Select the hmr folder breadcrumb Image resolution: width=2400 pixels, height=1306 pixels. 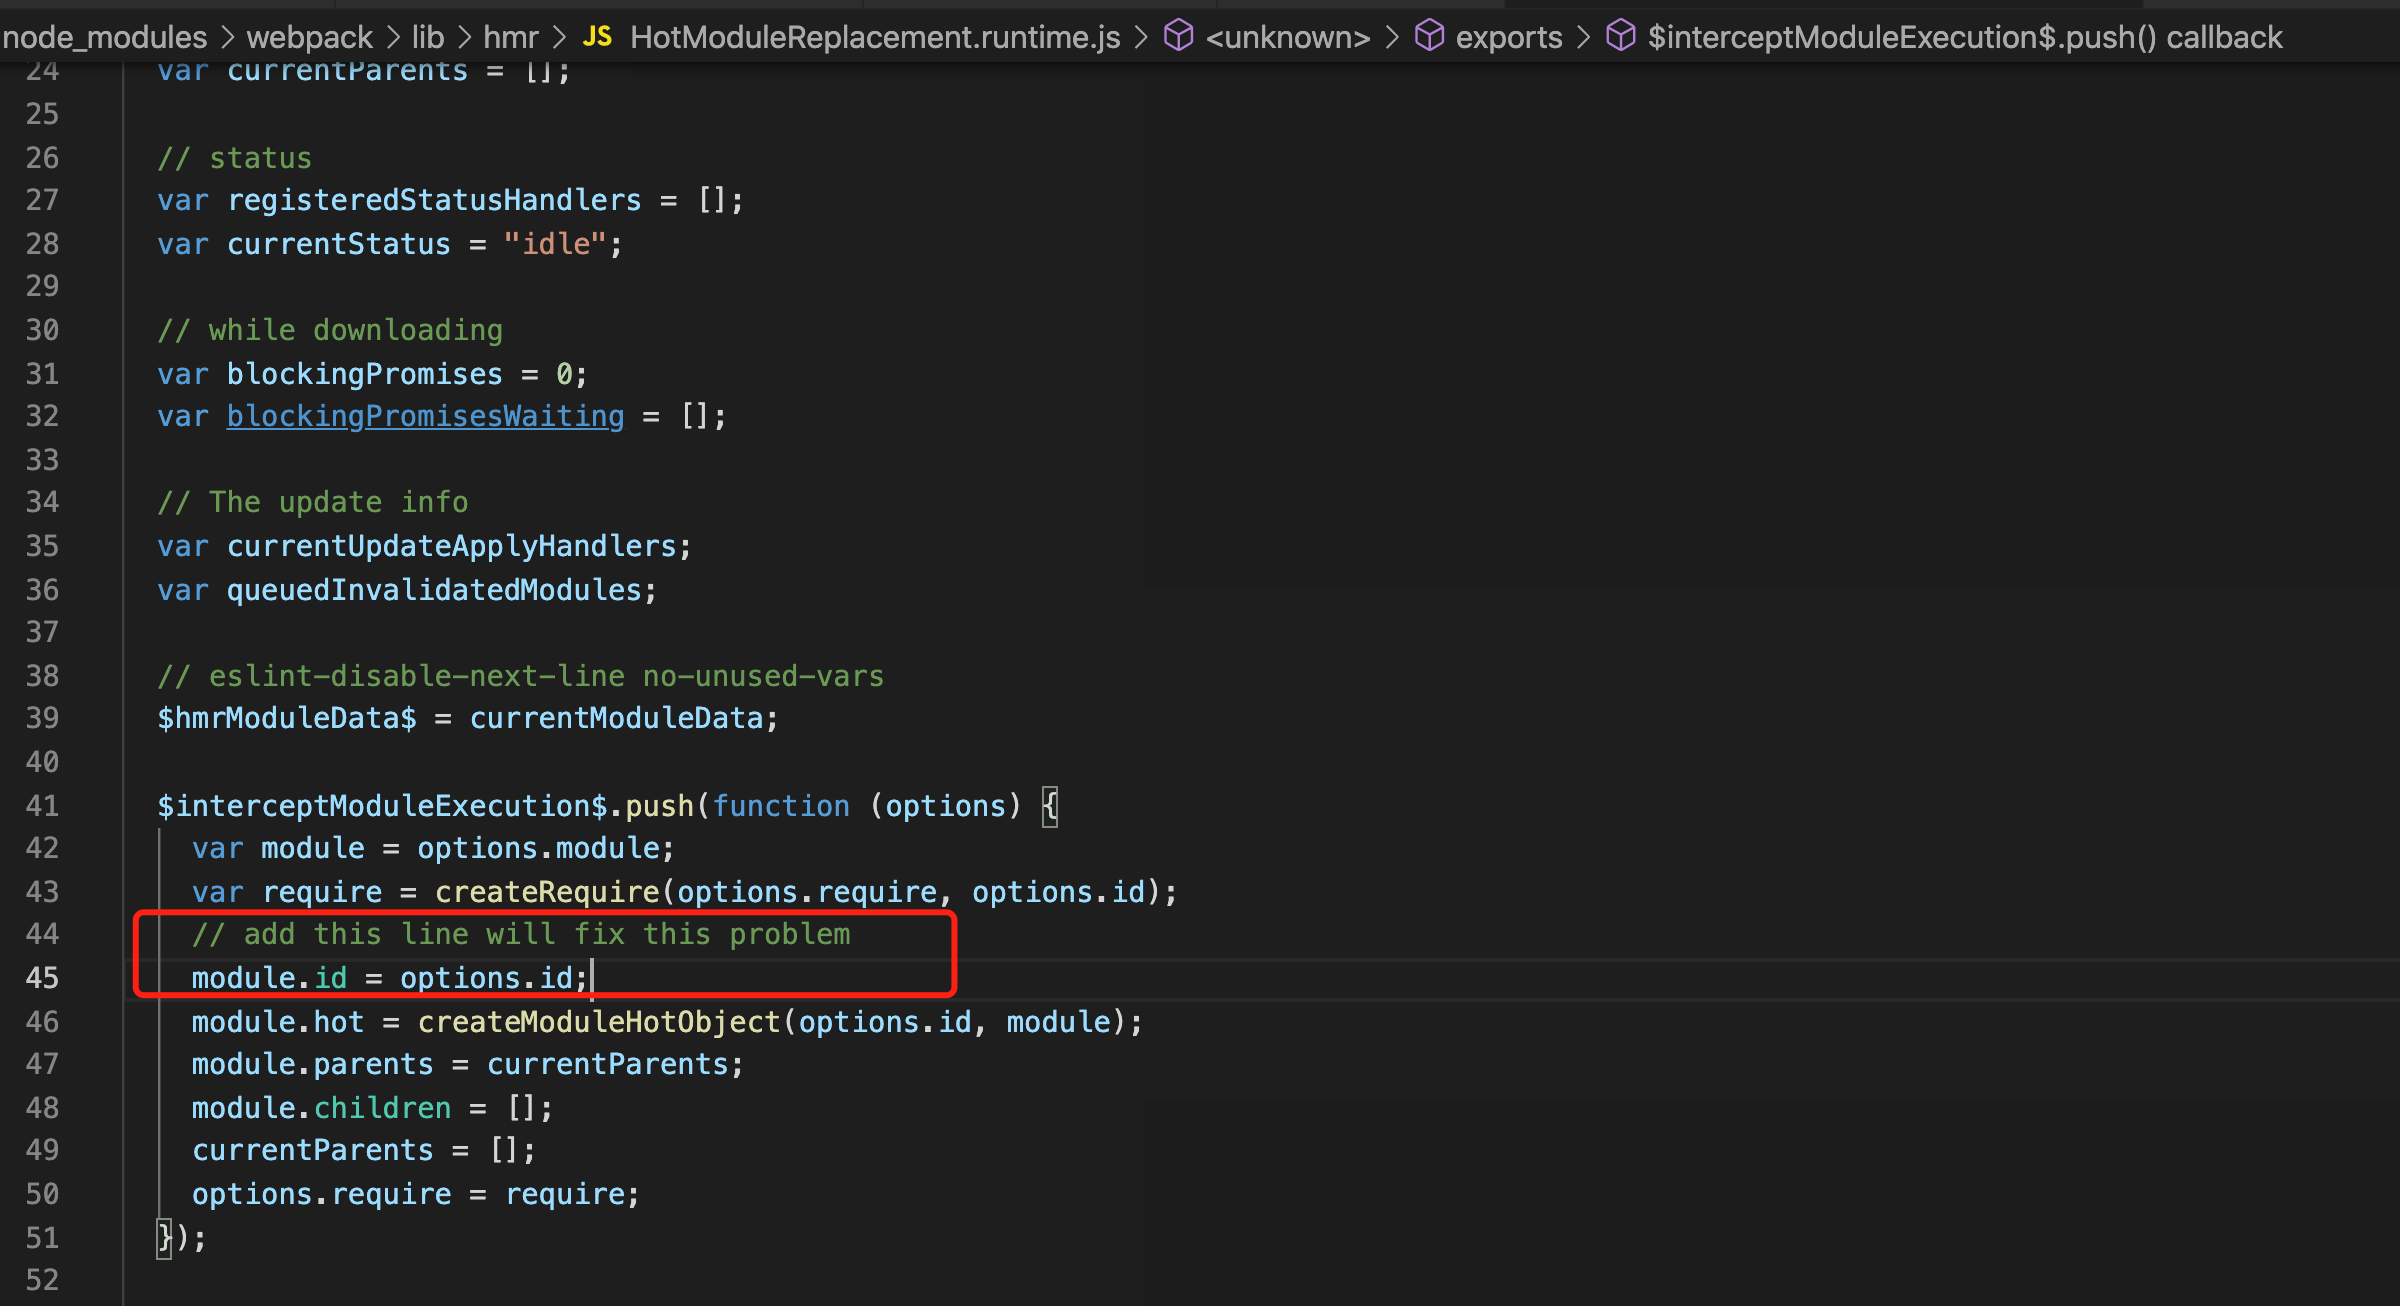pyautogui.click(x=511, y=37)
